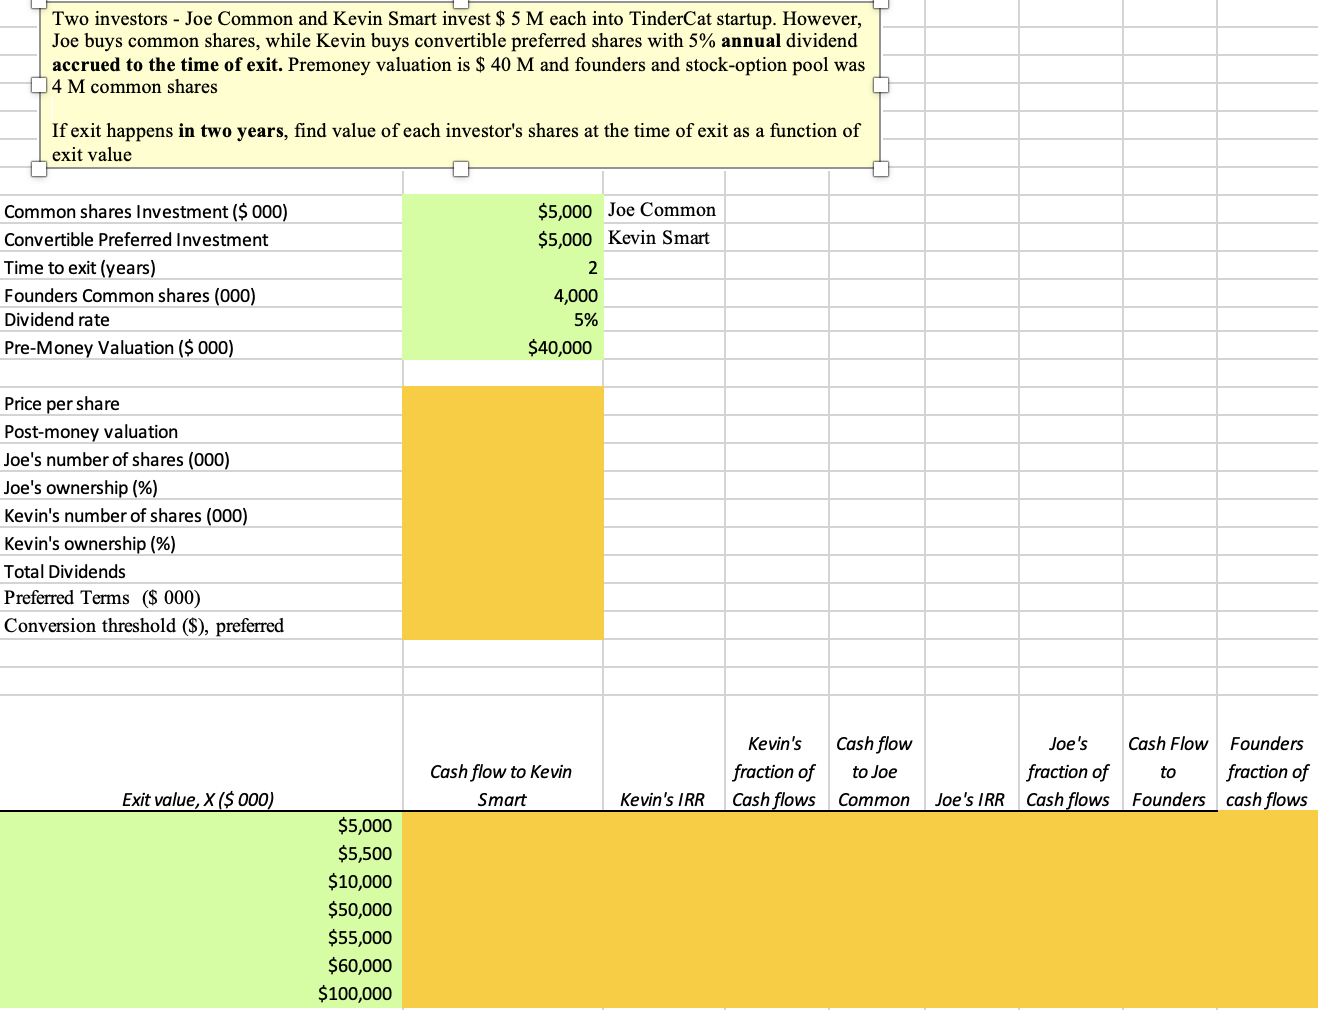Select the "Conversion threshold ($), preferred" label
This screenshot has height=1010, width=1318.
144,626
